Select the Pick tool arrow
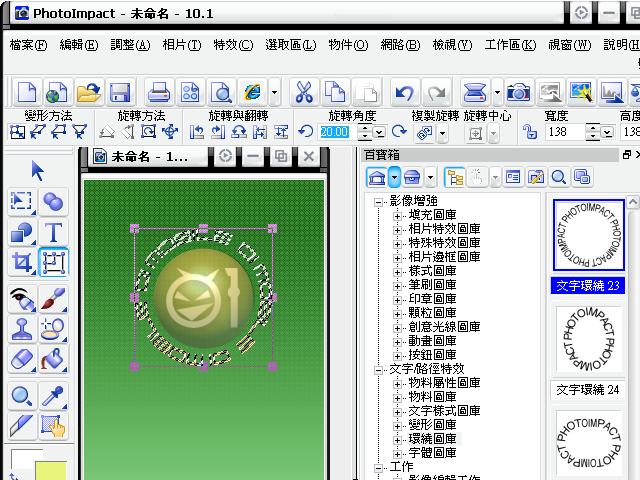This screenshot has width=640, height=480. [37, 171]
